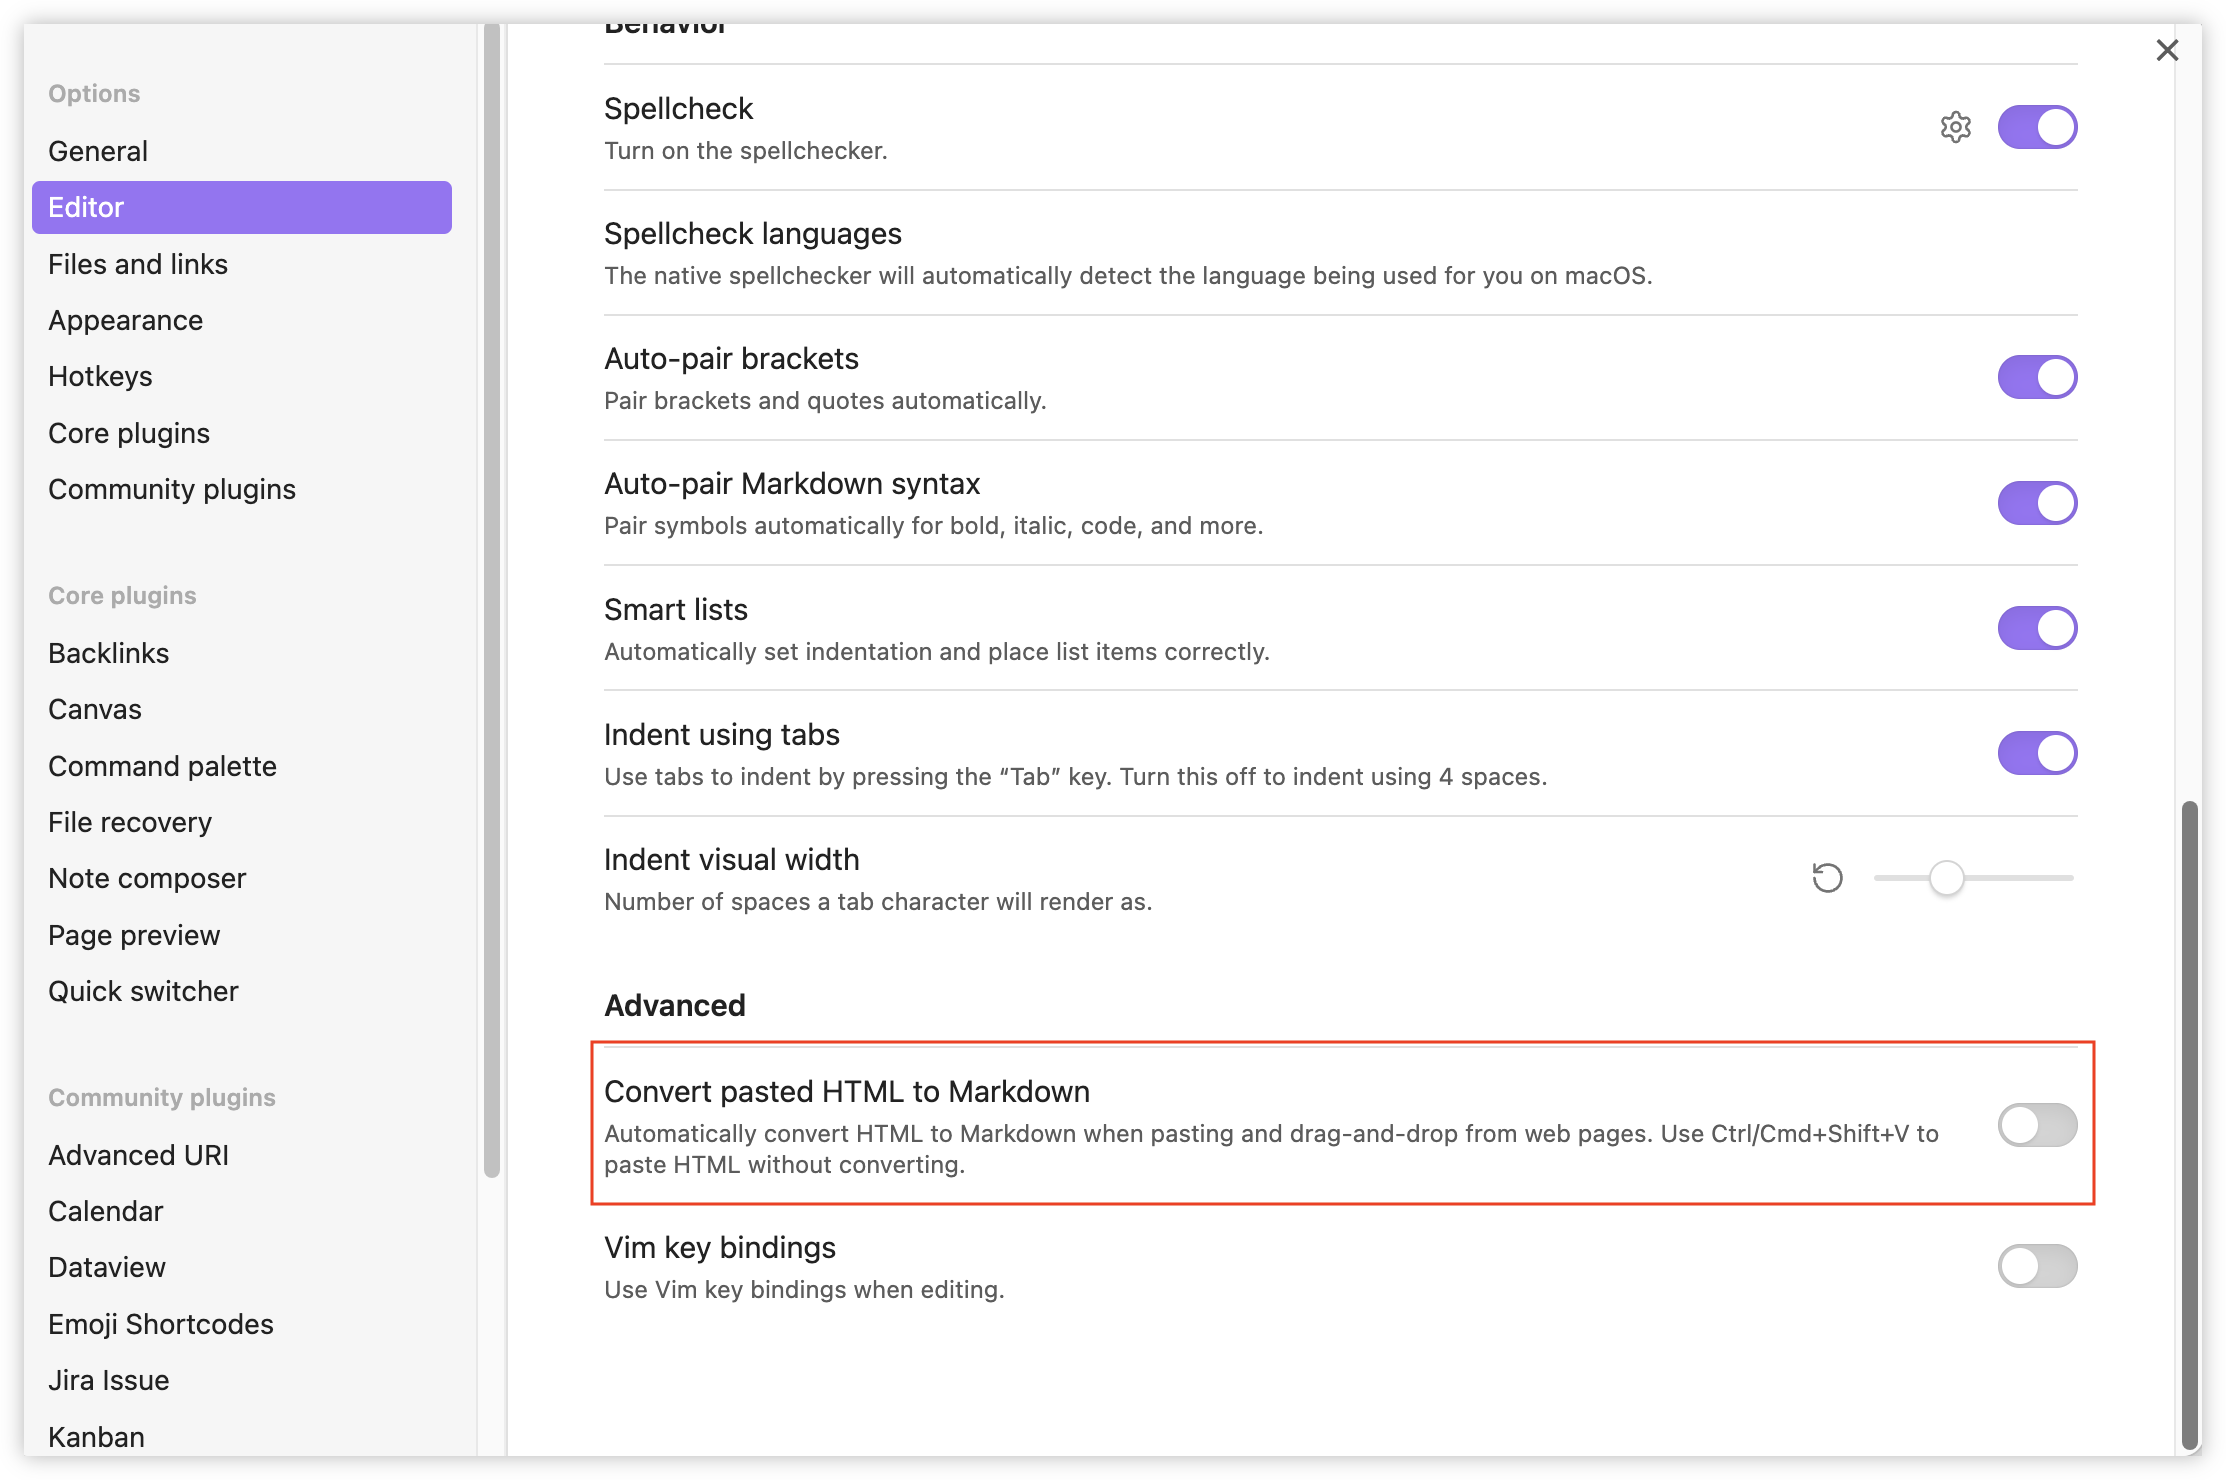2226x1480 pixels.
Task: Open Community plugins settings
Action: (171, 489)
